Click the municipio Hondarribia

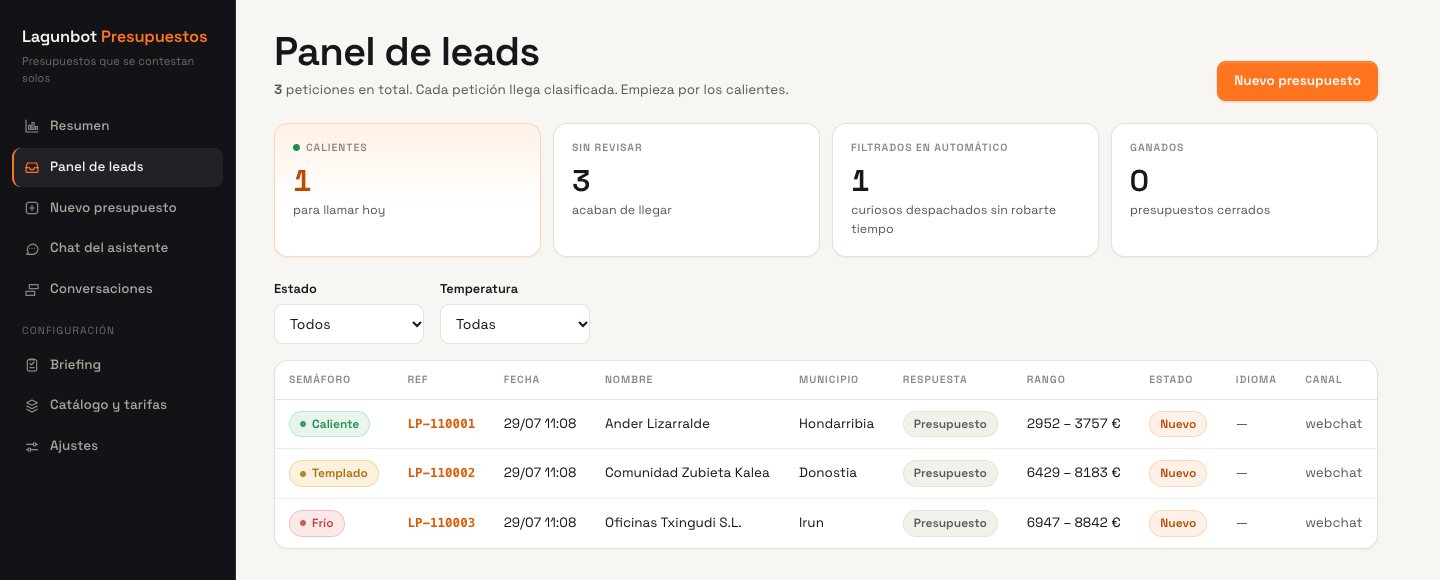[x=836, y=424]
